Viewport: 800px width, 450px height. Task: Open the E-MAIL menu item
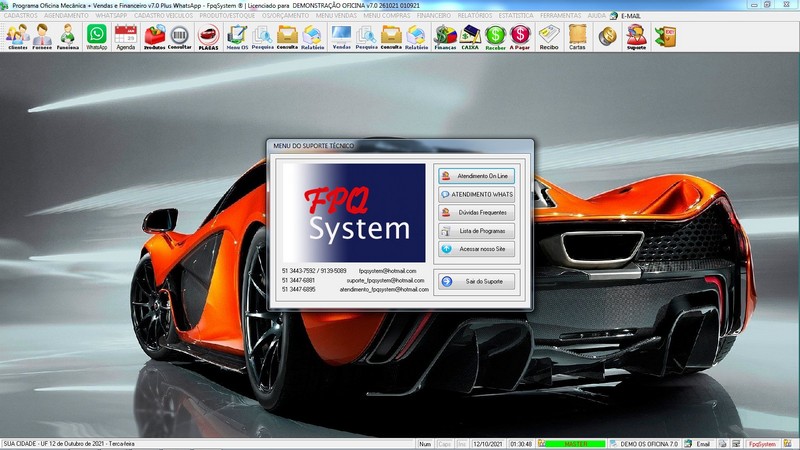[x=633, y=17]
